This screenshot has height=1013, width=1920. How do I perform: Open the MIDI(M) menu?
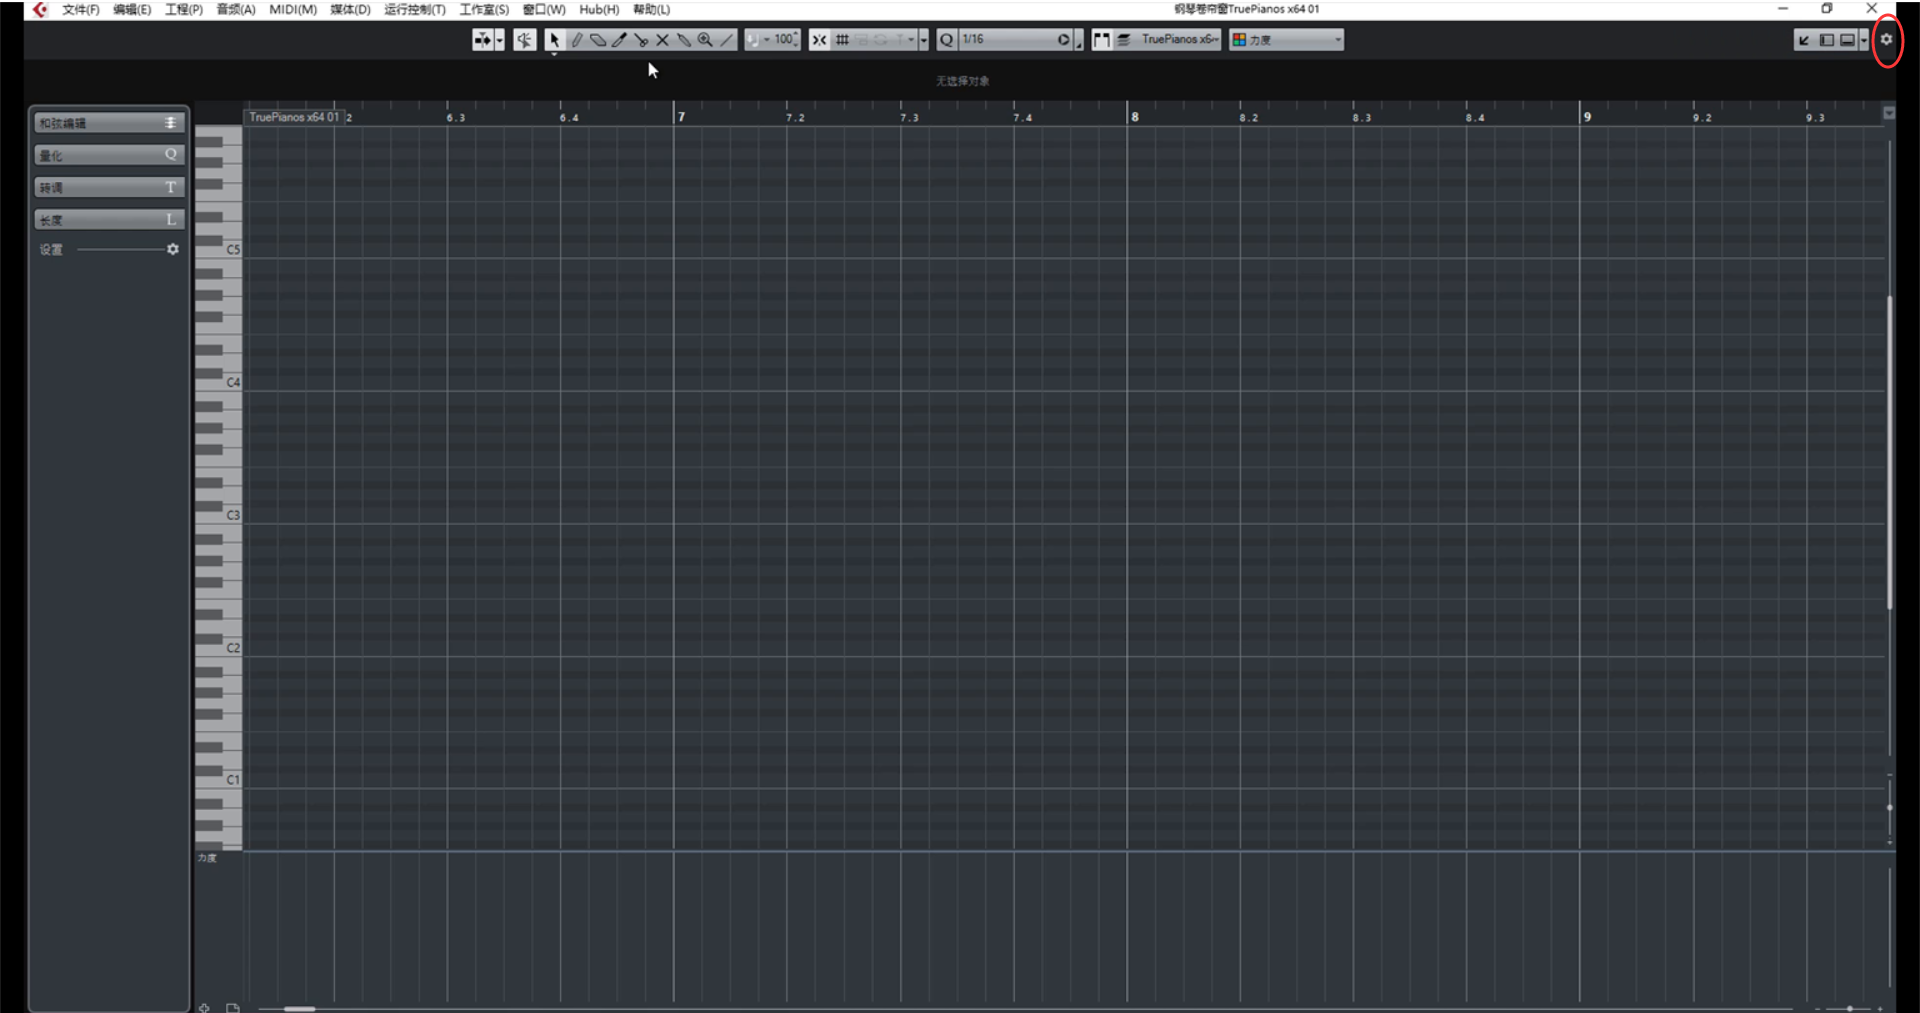(x=292, y=9)
